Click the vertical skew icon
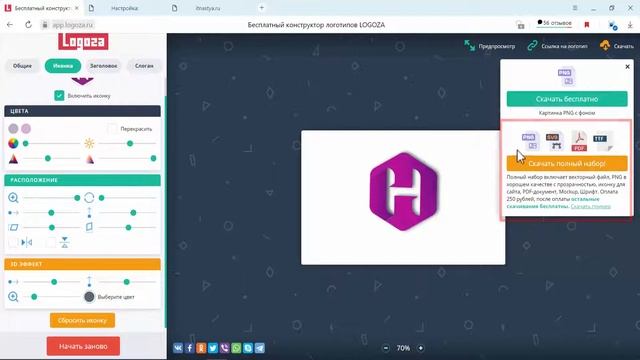 pyautogui.click(x=89, y=227)
